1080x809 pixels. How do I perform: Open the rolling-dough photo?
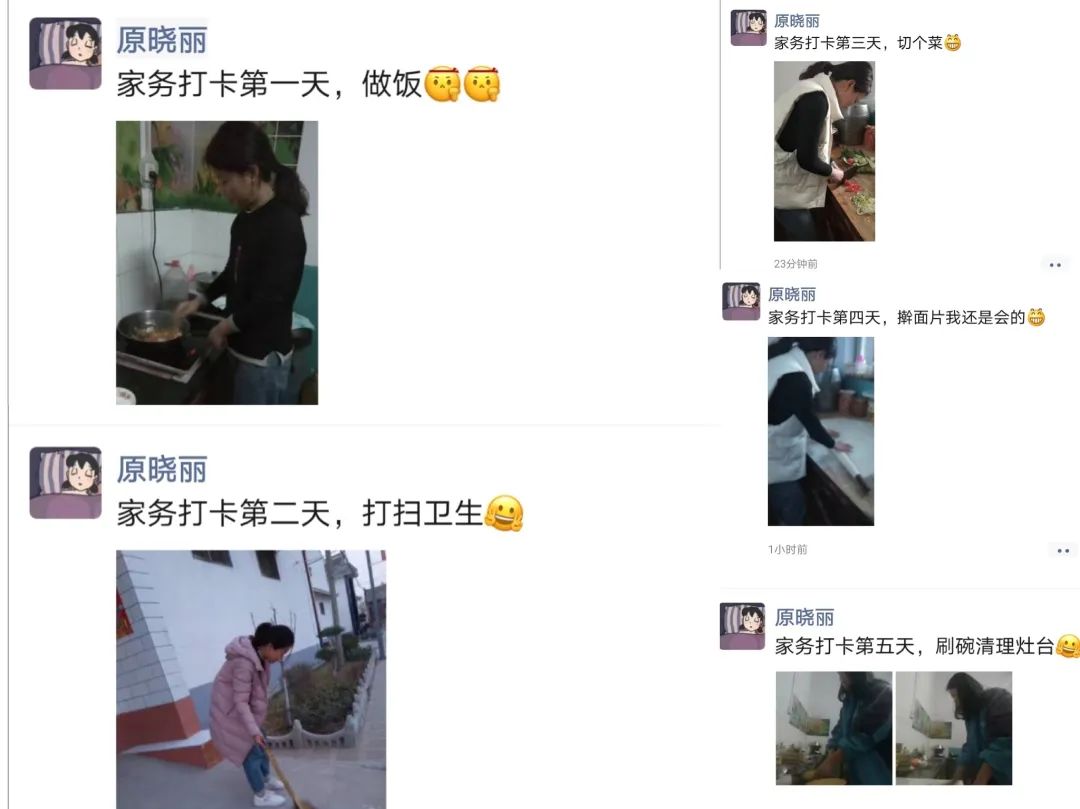821,431
